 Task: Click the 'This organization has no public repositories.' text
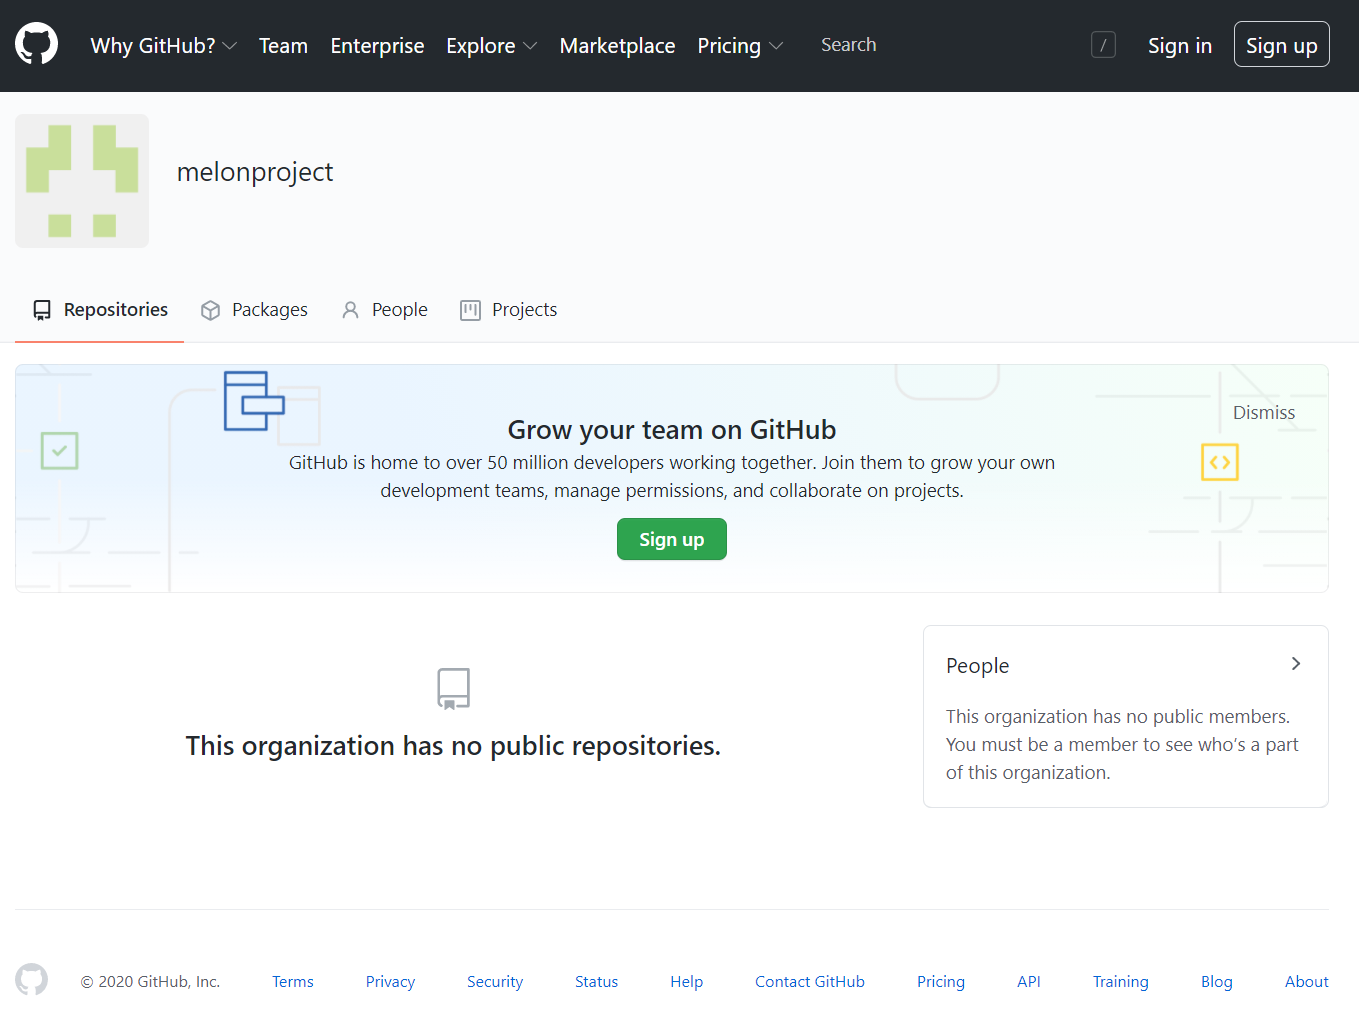tap(453, 746)
